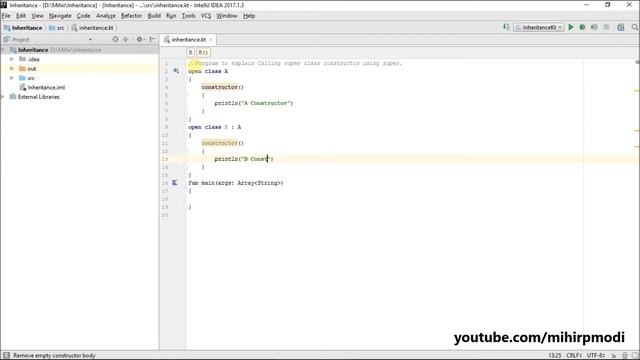640x360 pixels.
Task: Click Inheritance module icon in breadcrumb bar
Action: pos(7,28)
